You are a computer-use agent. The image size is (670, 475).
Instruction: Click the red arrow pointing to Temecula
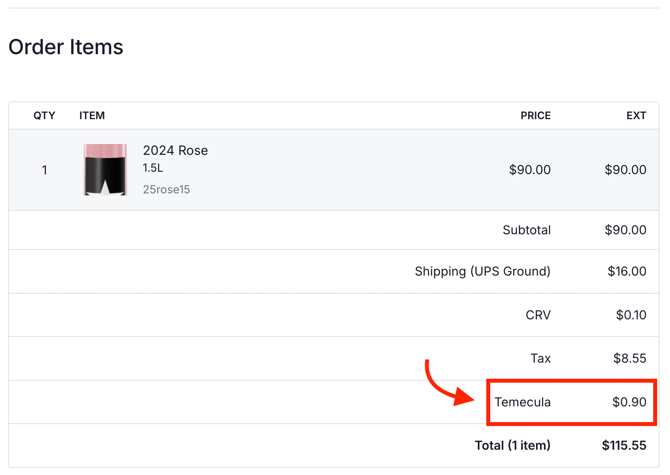[x=447, y=386]
